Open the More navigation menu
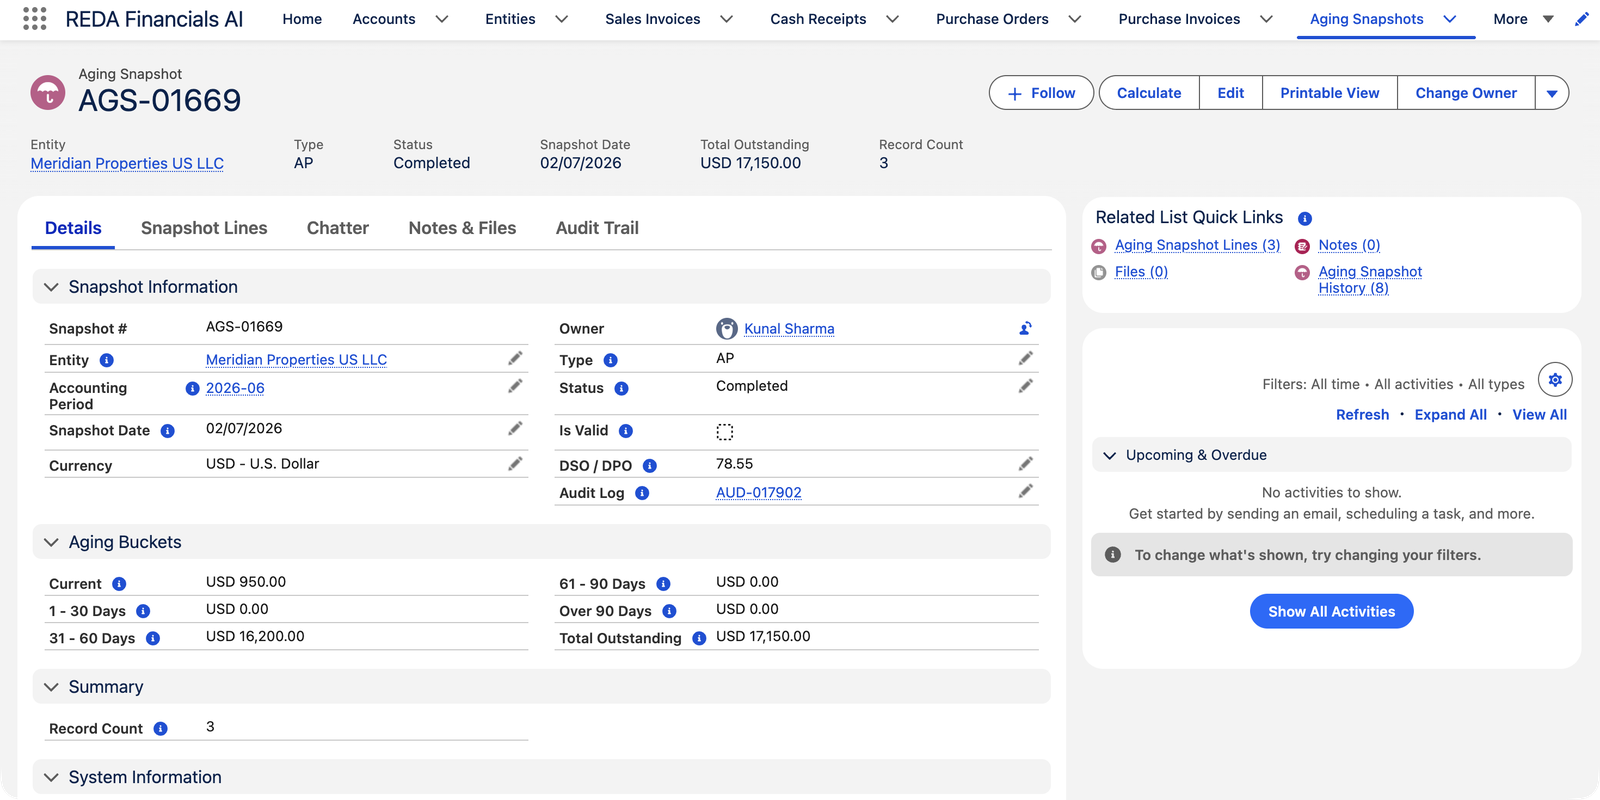Viewport: 1600px width, 800px height. coord(1523,19)
